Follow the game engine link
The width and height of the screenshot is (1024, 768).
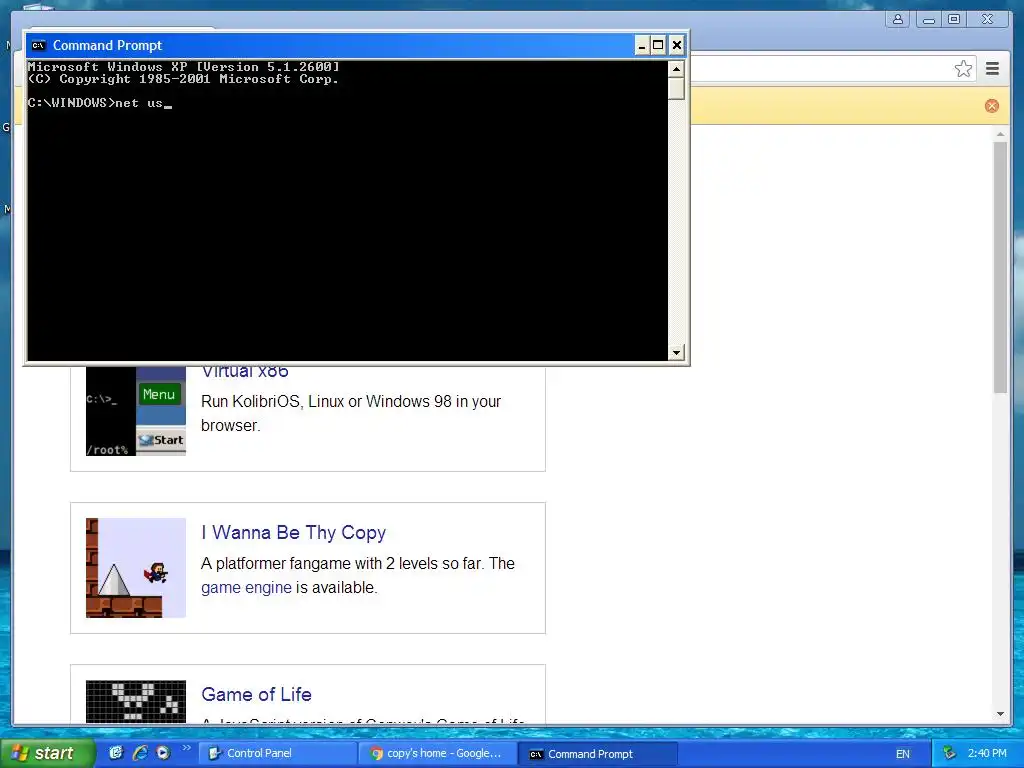tap(246, 587)
